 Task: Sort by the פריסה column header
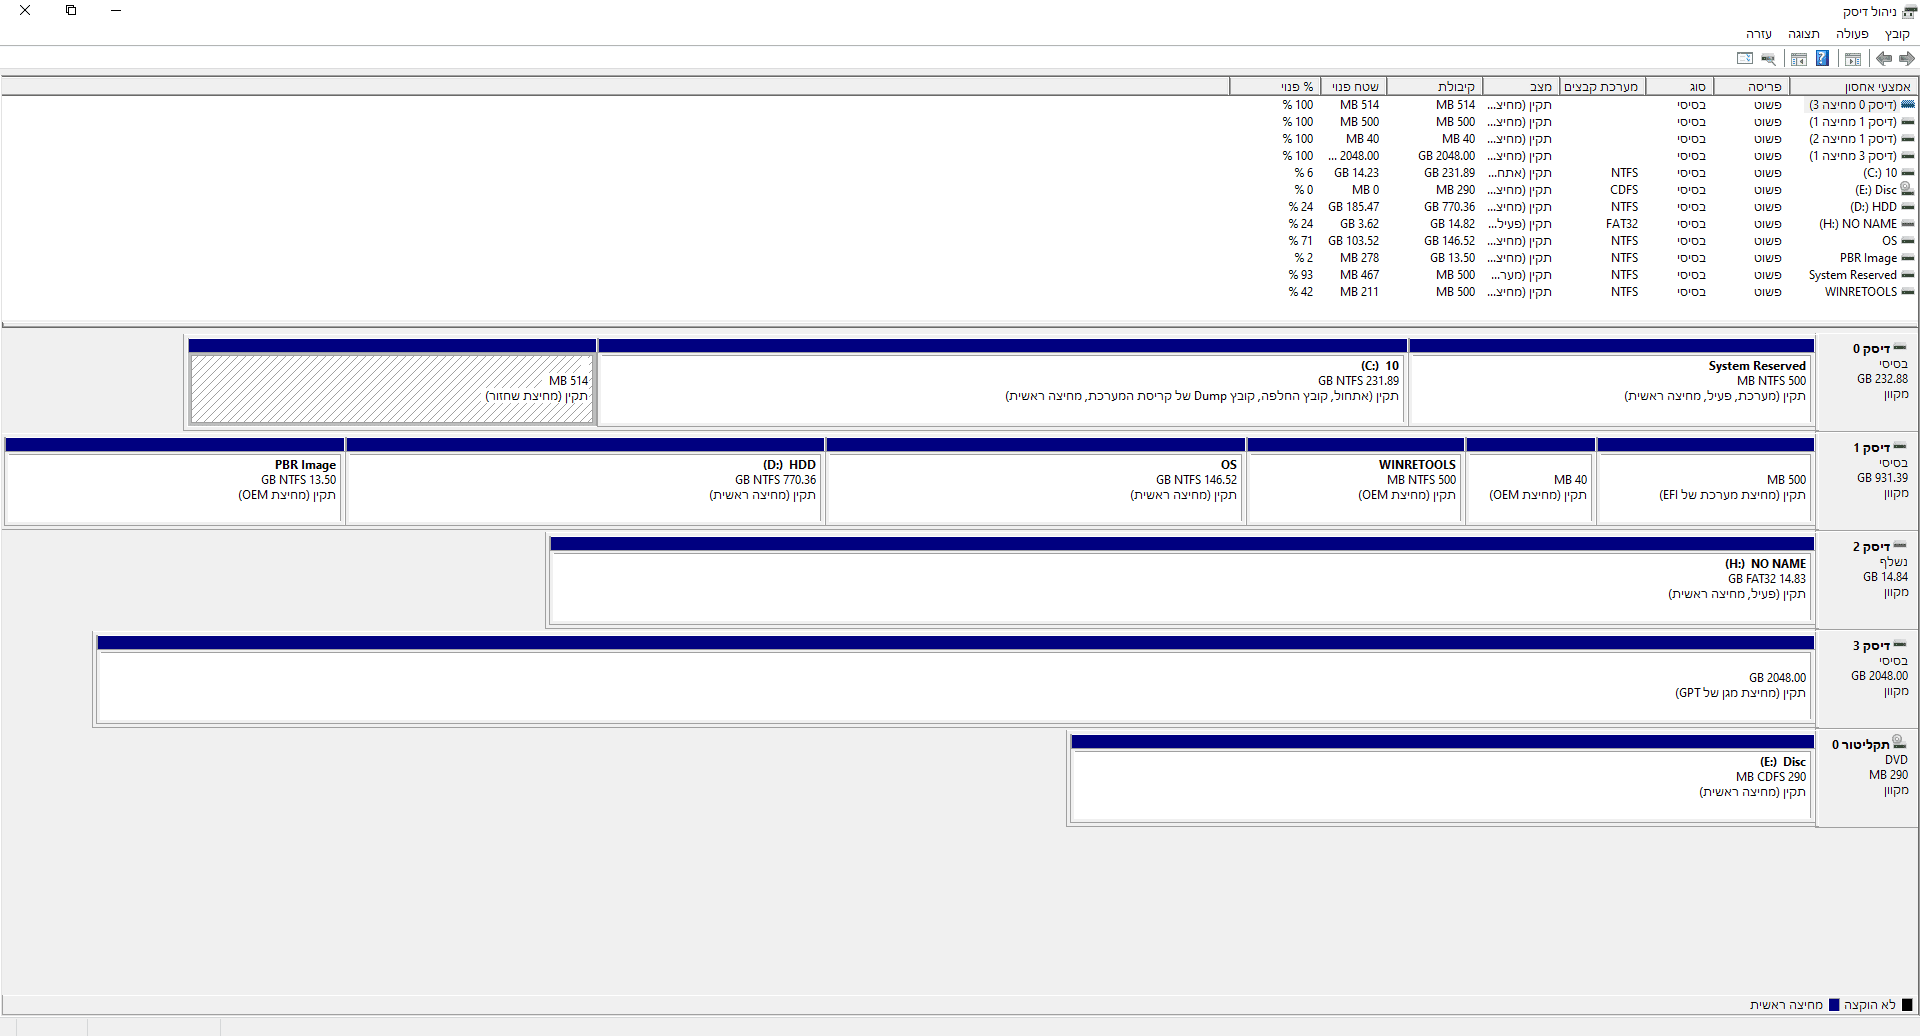[x=1752, y=87]
